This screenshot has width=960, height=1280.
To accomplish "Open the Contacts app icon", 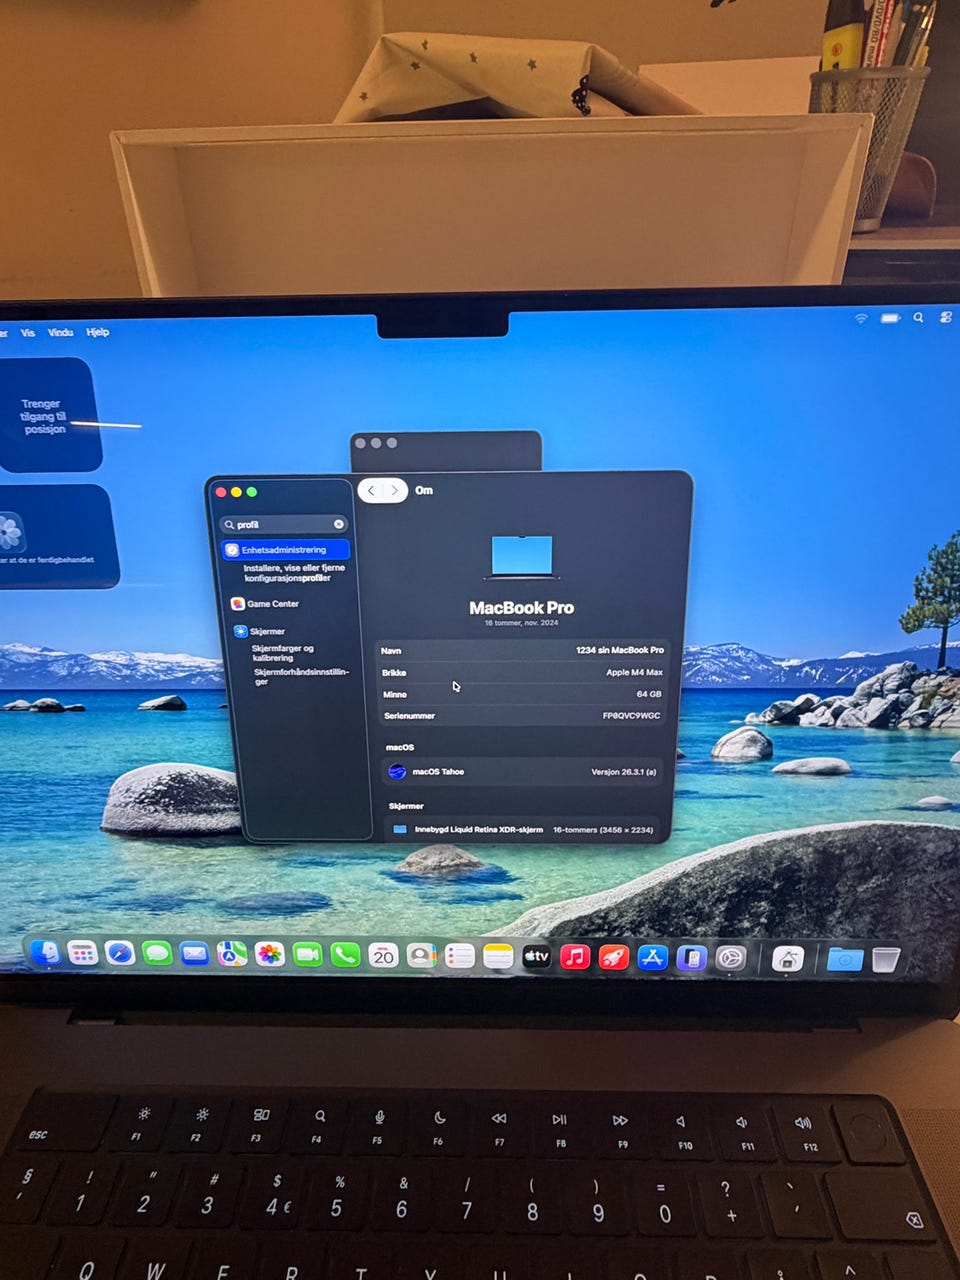I will 421,956.
